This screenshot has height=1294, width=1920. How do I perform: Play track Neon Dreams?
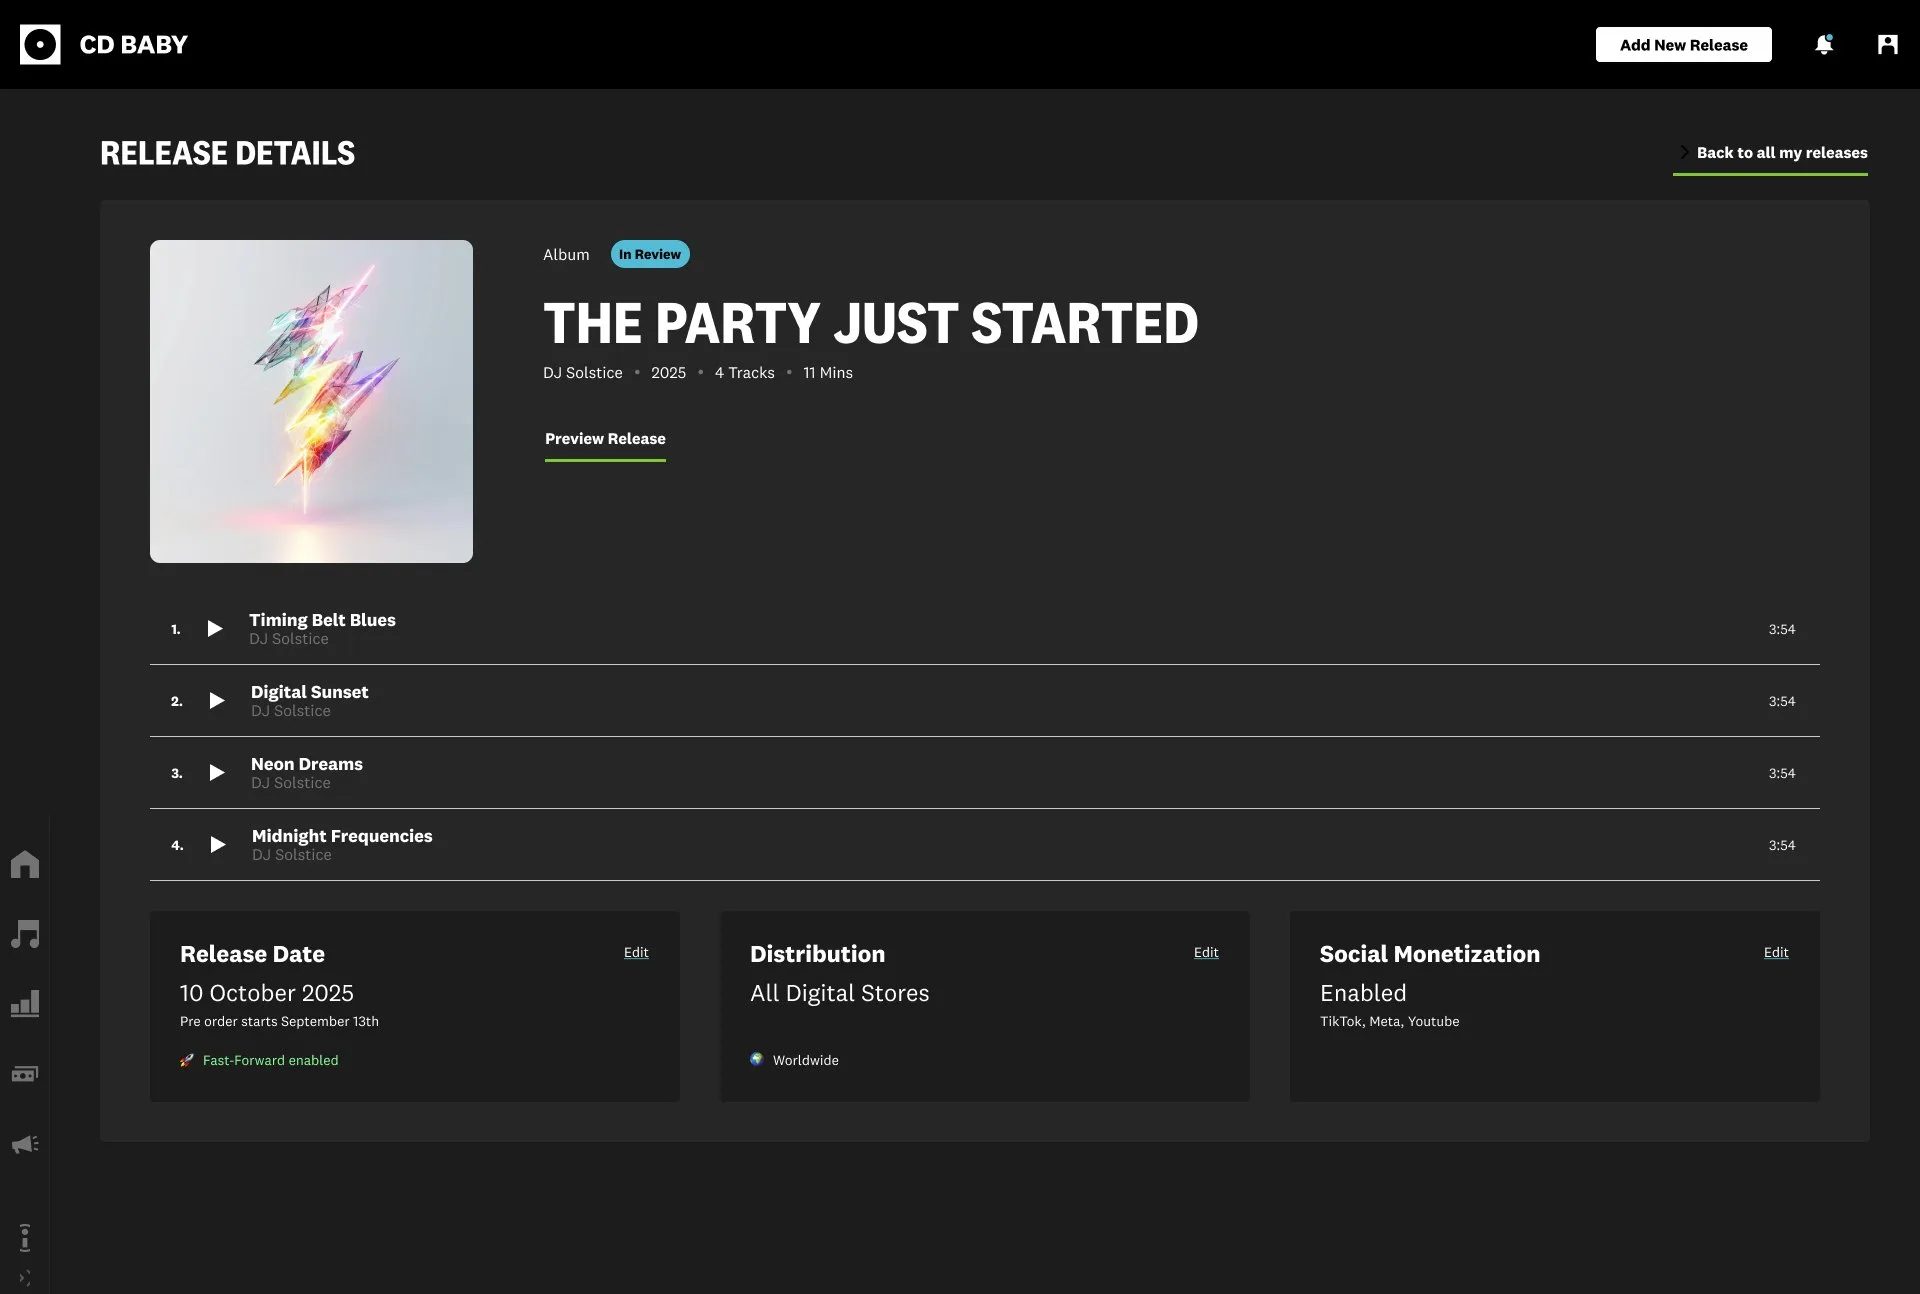(x=216, y=772)
